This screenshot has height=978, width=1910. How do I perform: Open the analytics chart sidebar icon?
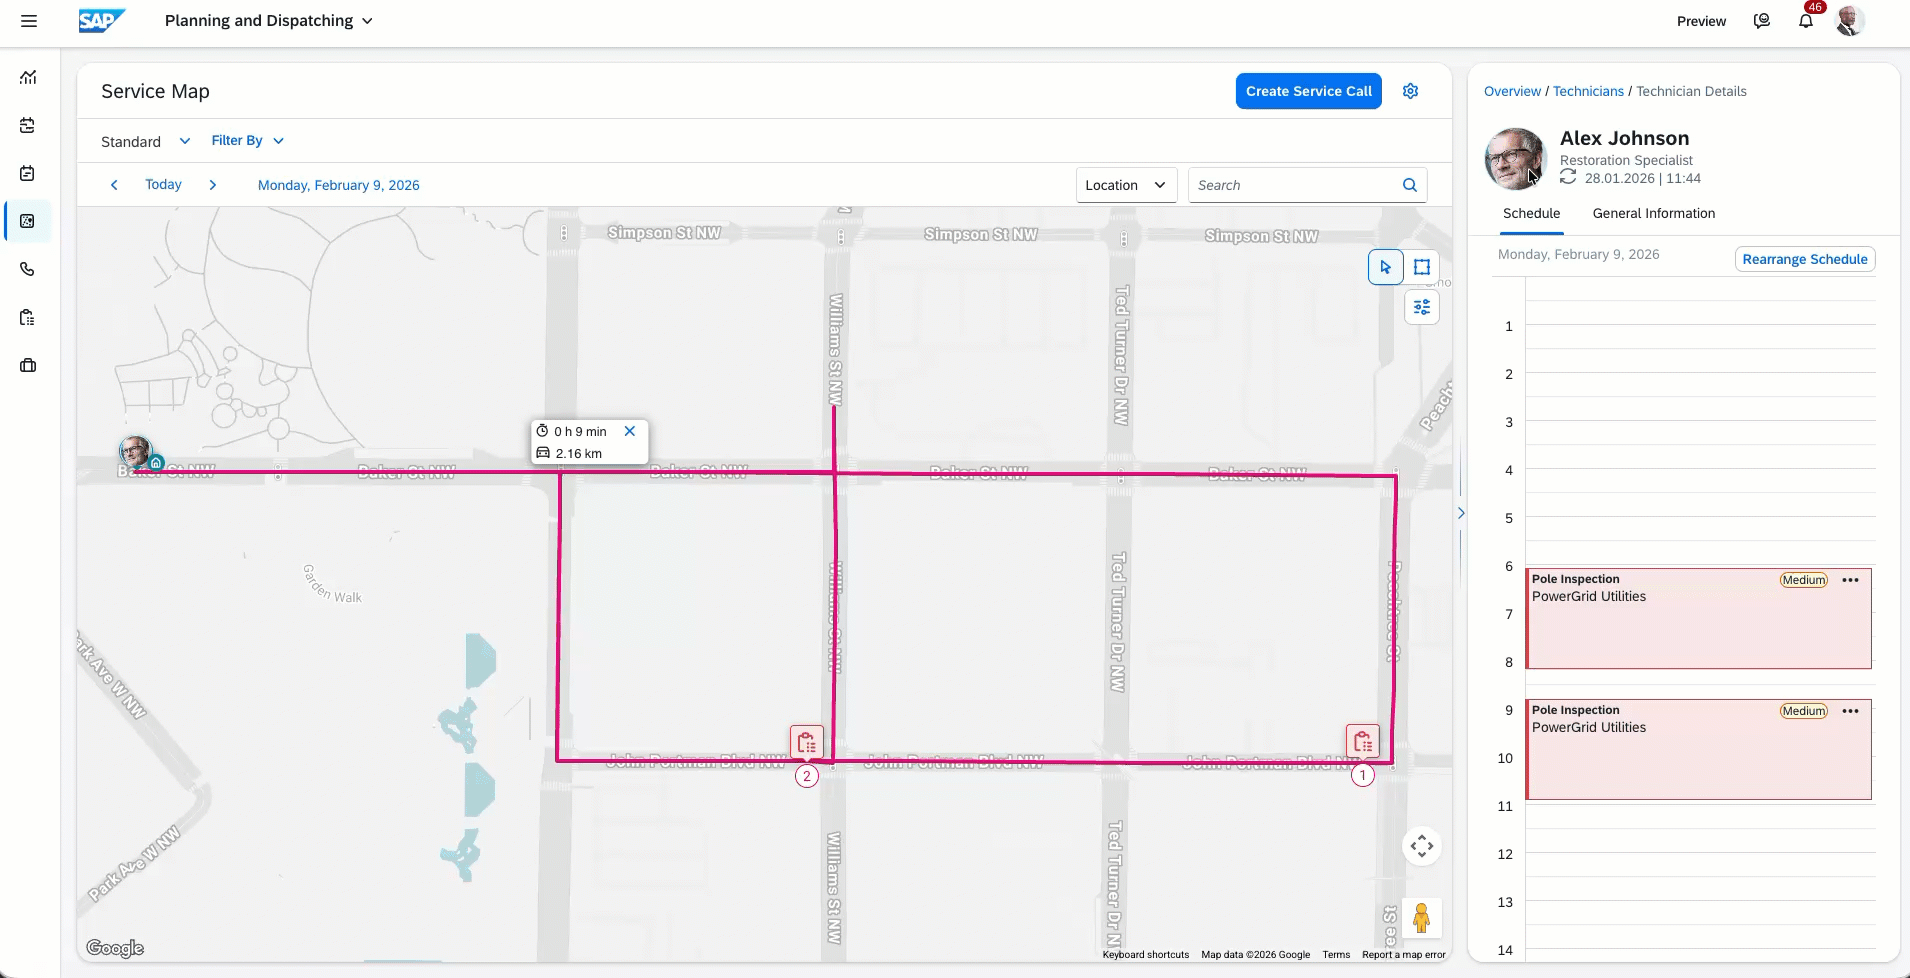coord(28,77)
